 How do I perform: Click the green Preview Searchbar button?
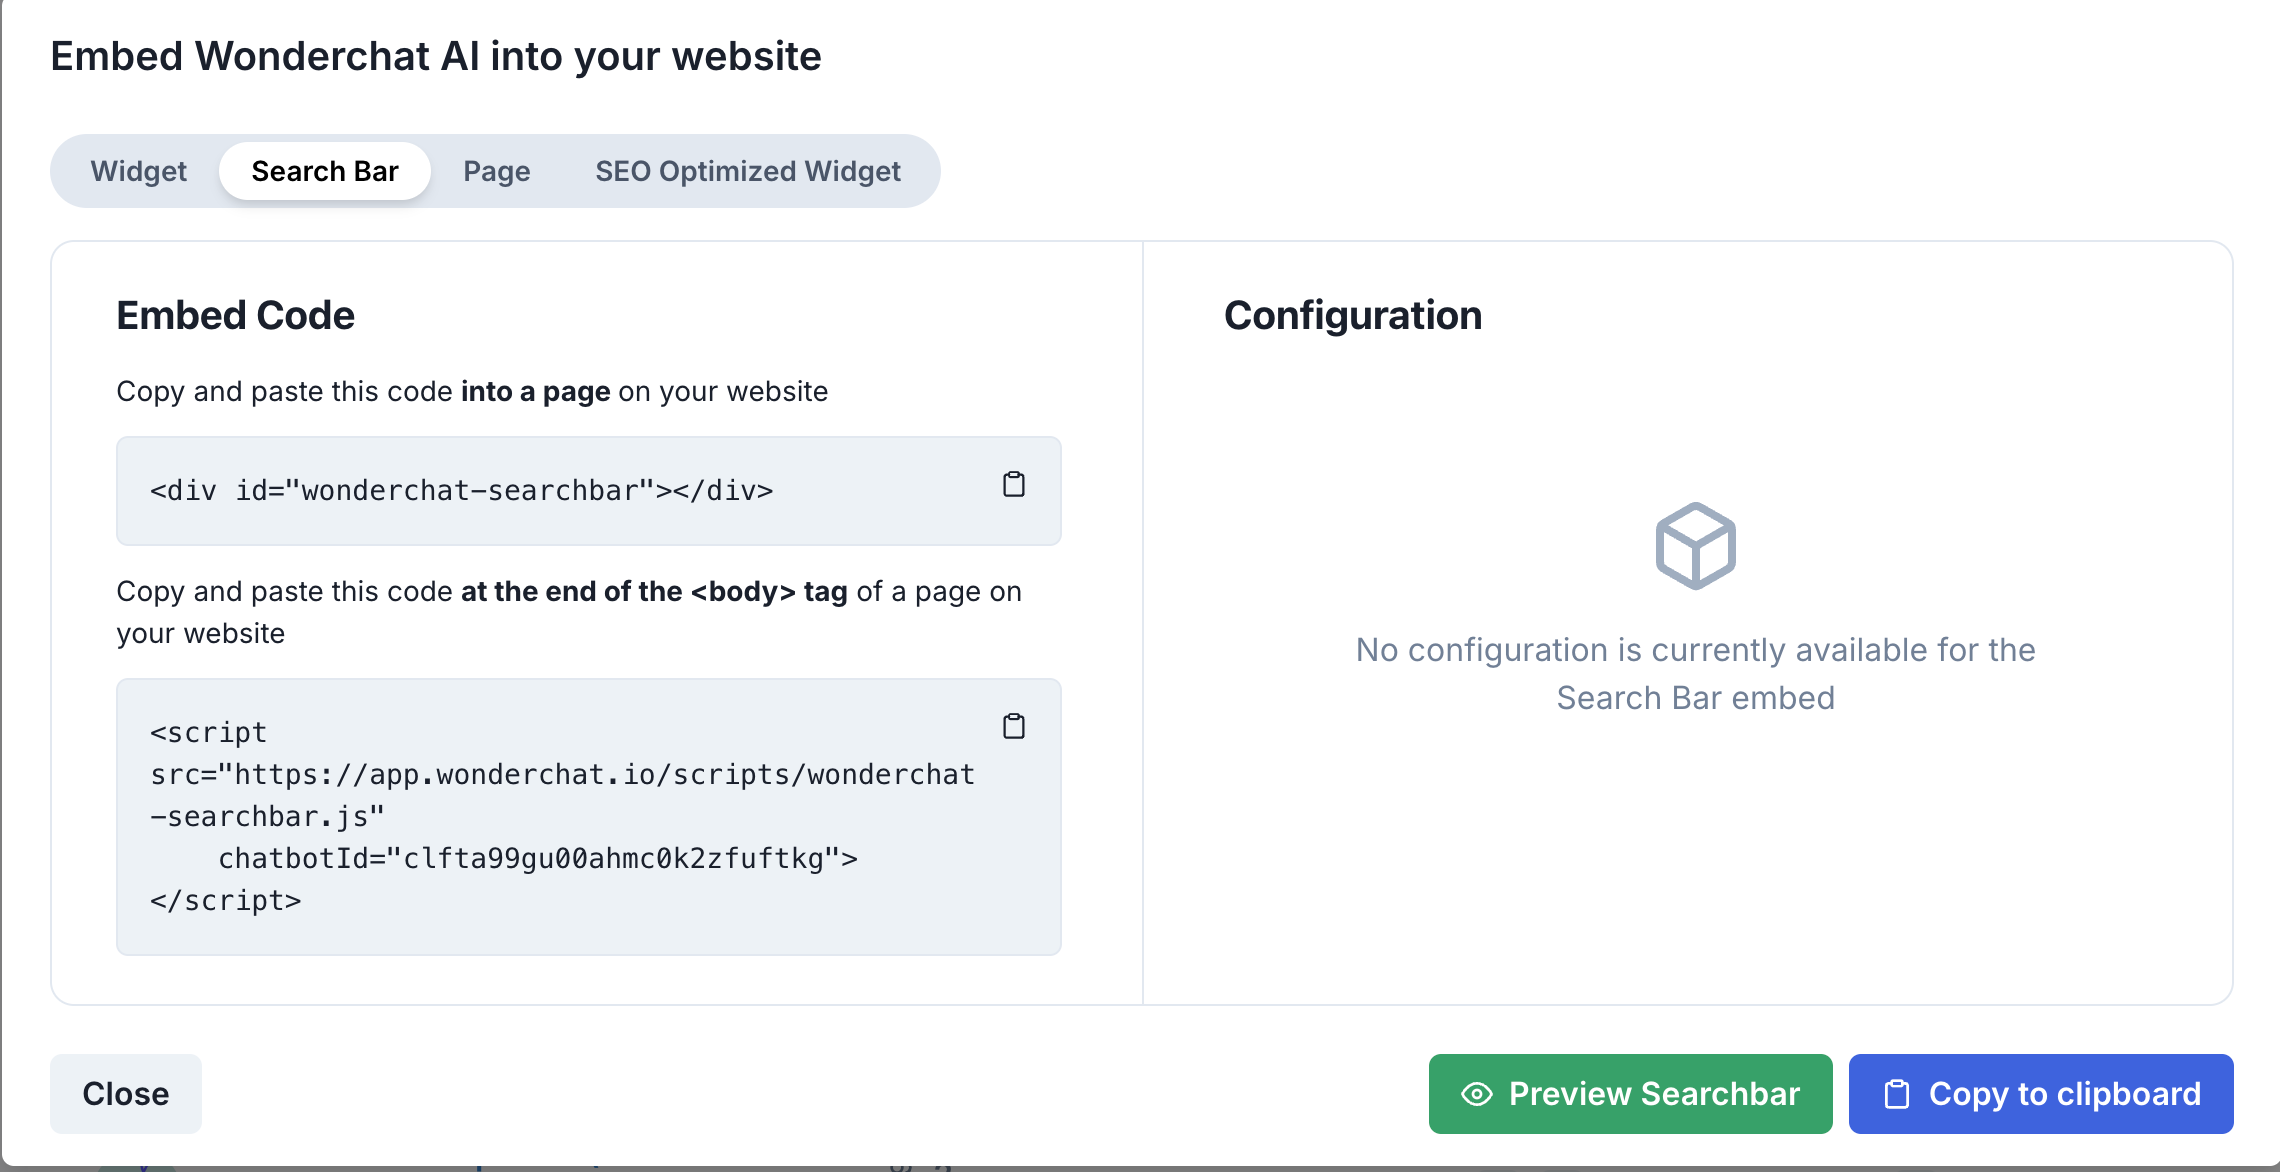1630,1094
